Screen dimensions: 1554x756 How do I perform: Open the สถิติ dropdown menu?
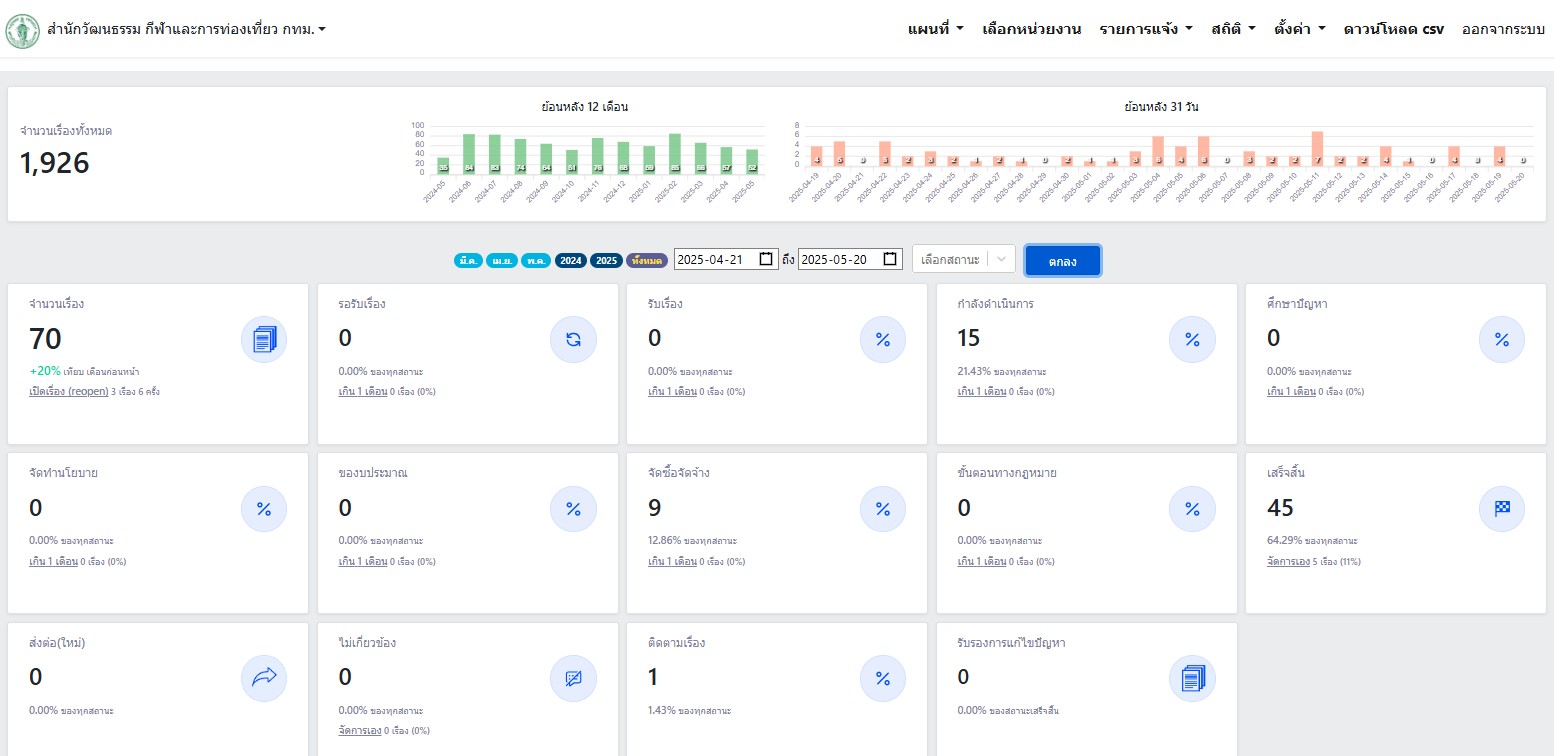[1233, 30]
